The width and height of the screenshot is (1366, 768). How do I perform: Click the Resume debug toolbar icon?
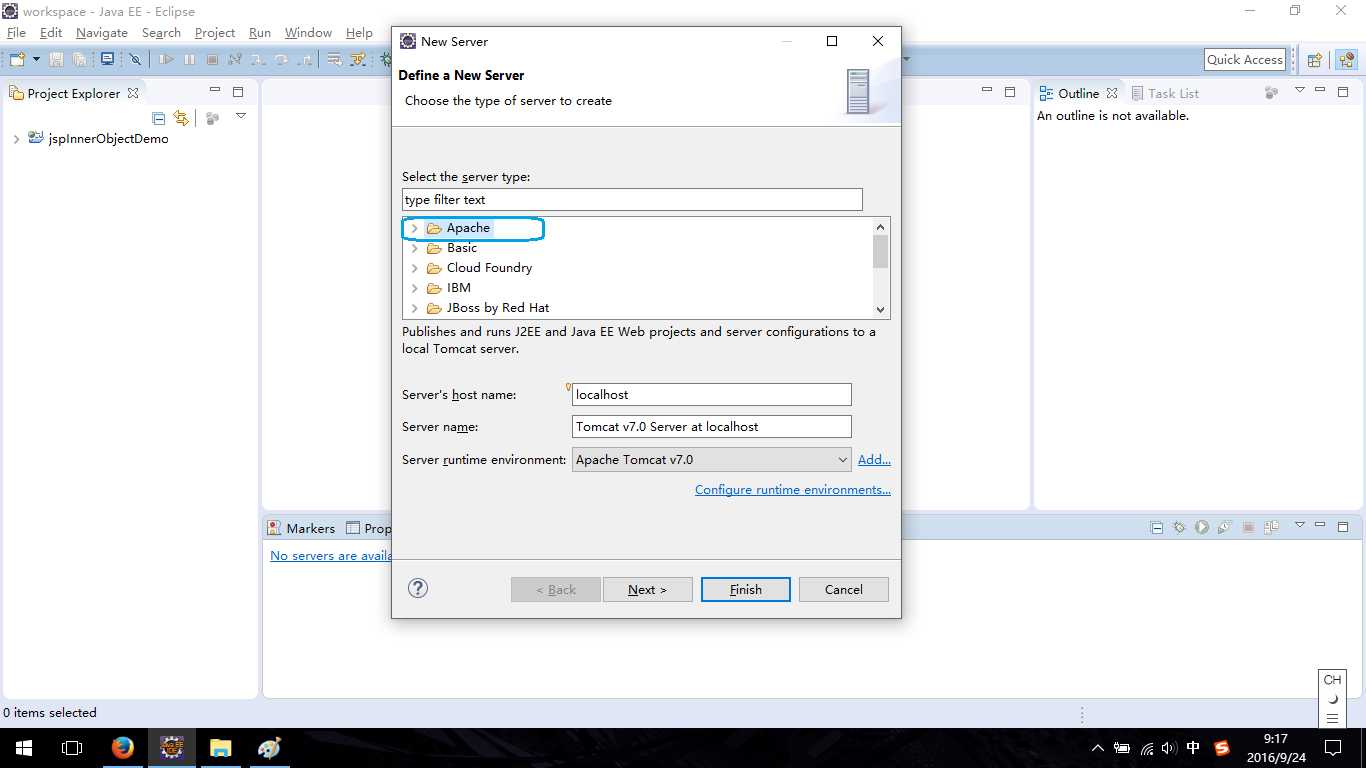click(x=166, y=60)
